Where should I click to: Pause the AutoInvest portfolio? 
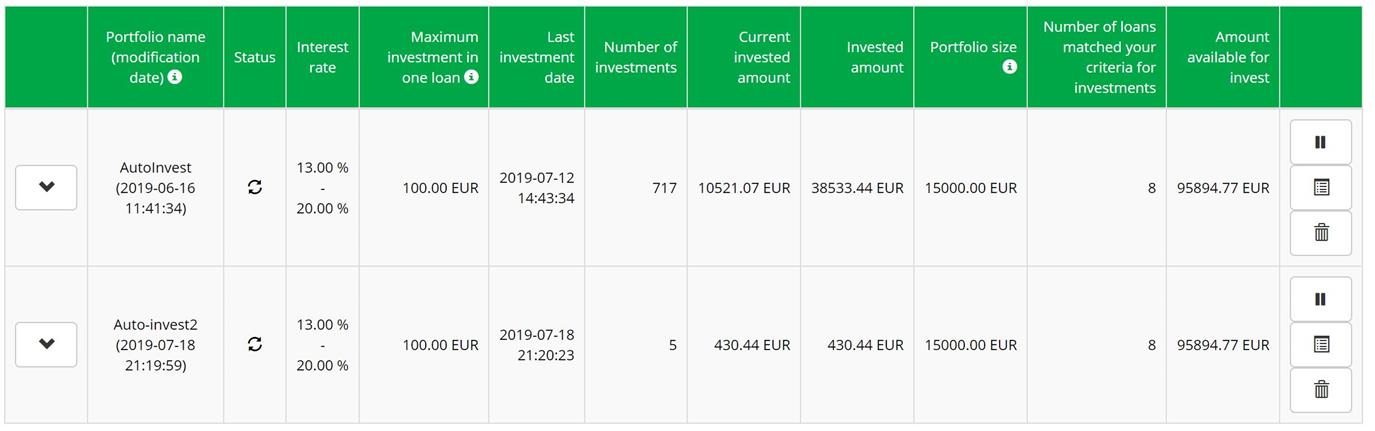coord(1320,142)
